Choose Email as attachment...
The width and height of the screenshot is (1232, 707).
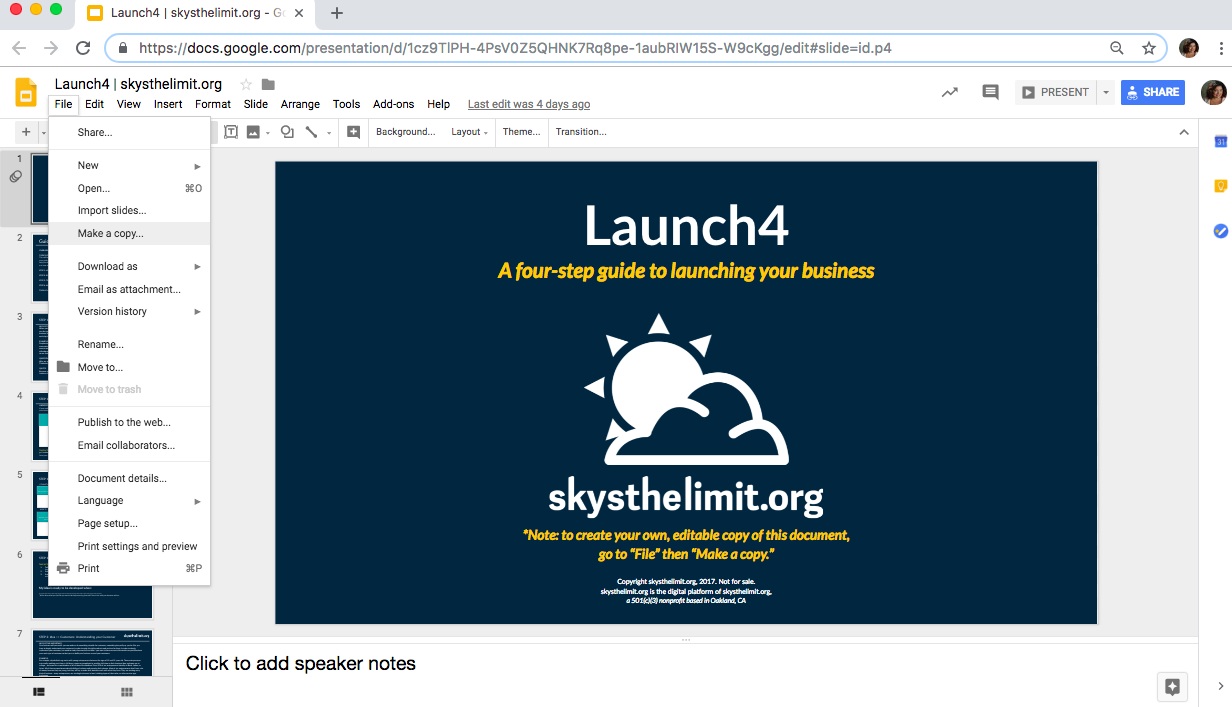pyautogui.click(x=130, y=289)
